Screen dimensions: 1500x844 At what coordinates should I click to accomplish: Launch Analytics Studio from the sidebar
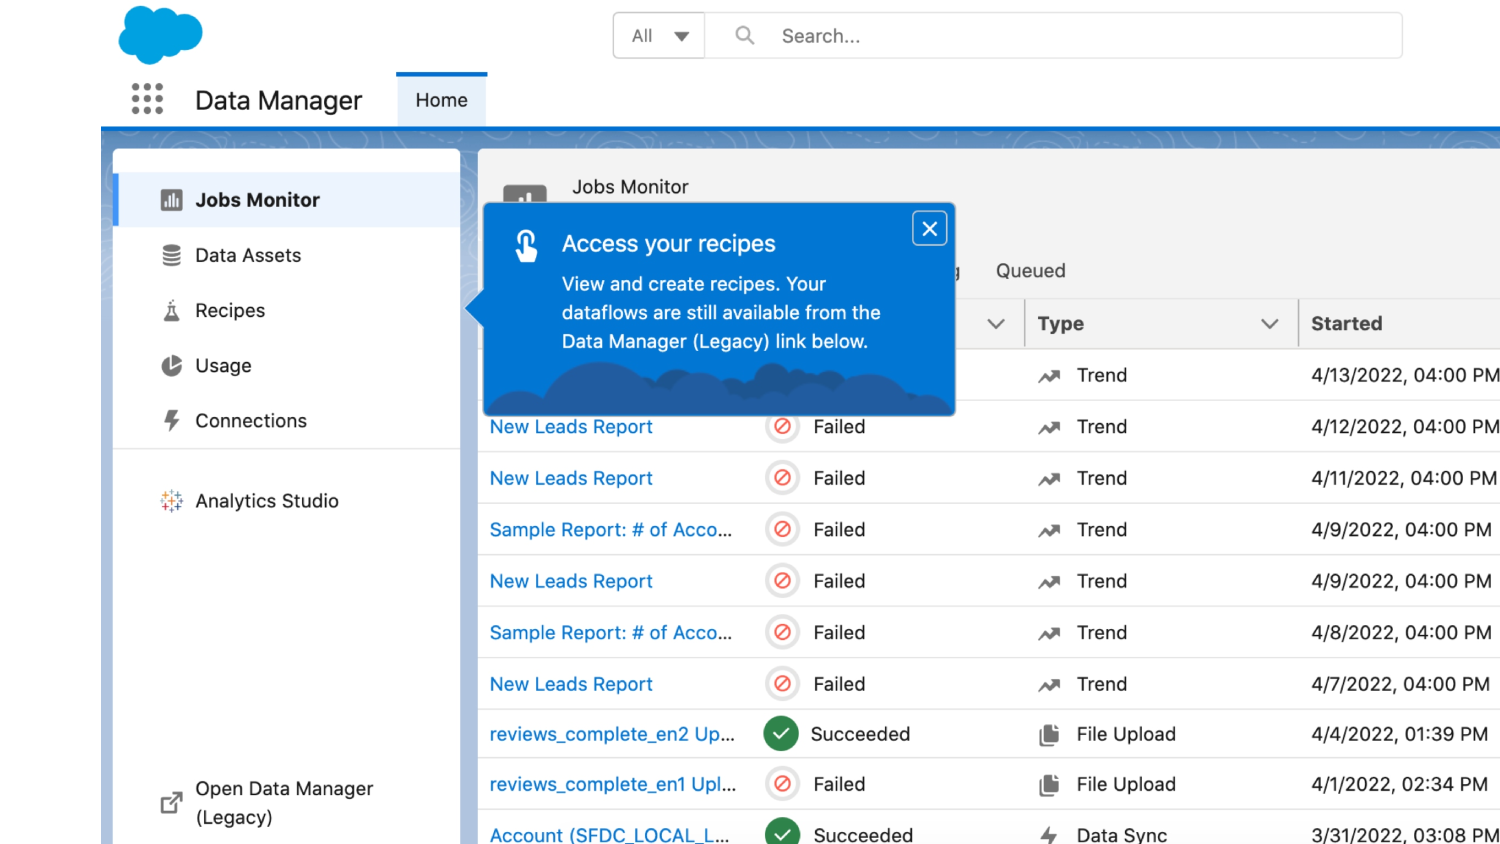coord(266,501)
